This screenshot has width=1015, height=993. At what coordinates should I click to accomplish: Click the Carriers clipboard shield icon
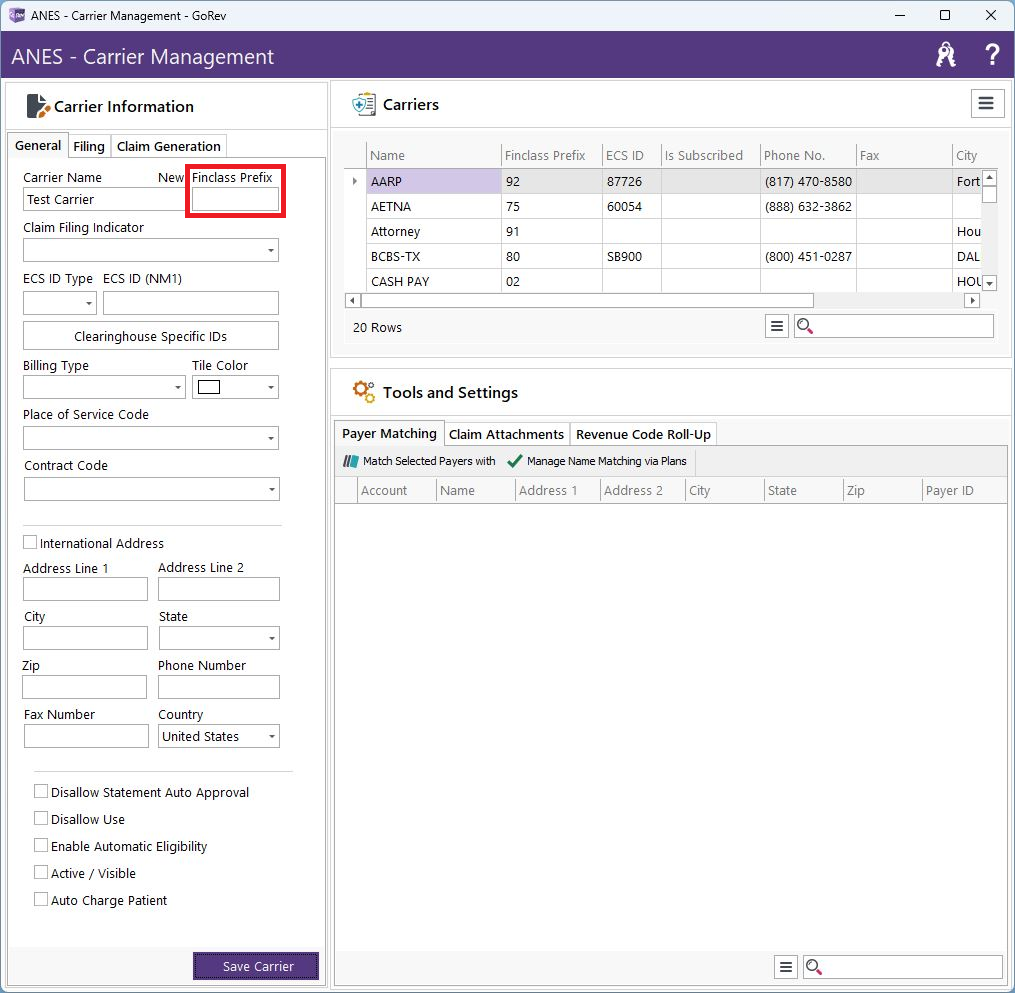click(x=364, y=104)
